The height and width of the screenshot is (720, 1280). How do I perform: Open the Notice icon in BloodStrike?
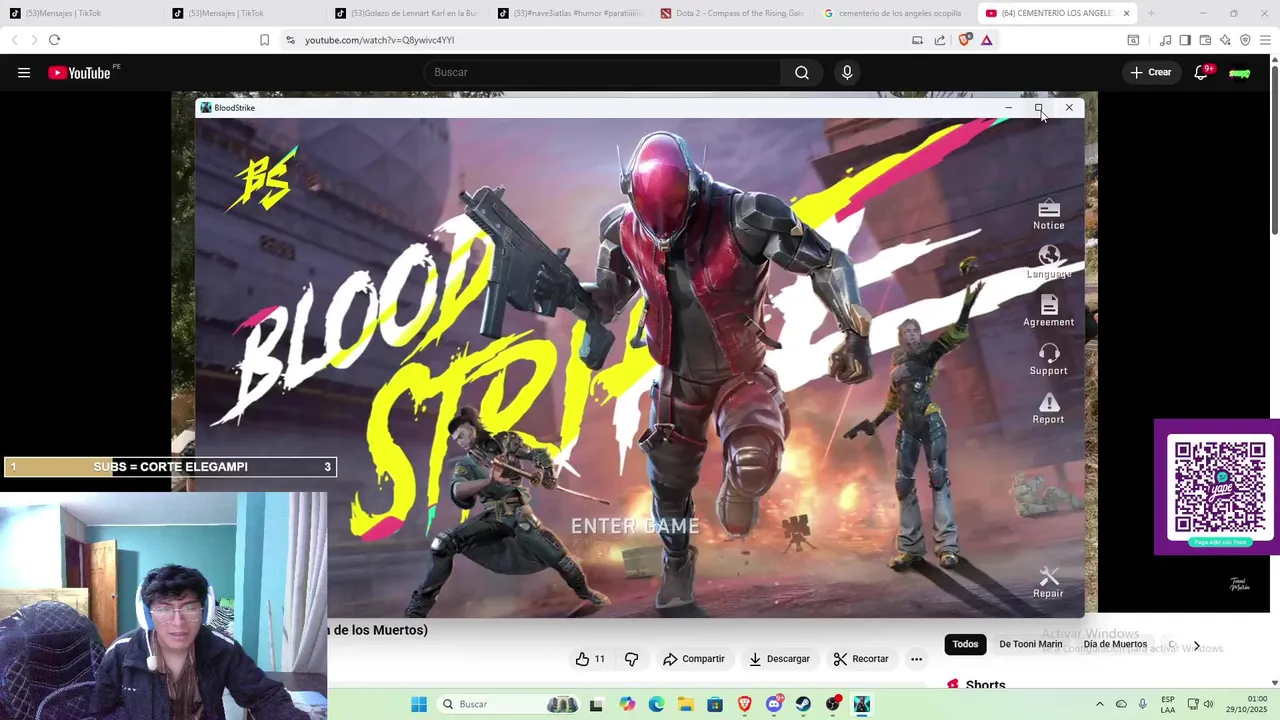coord(1048,215)
